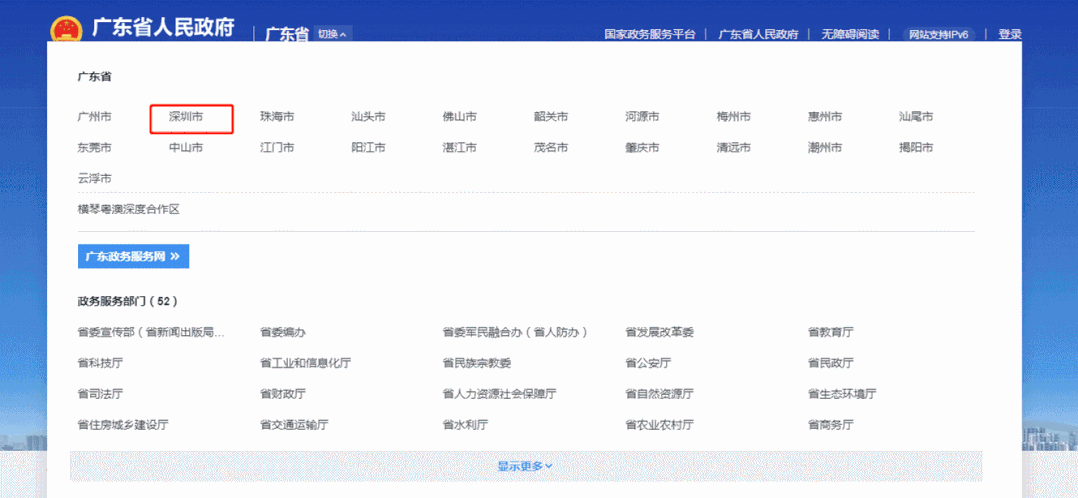Open 省水利厅 department link
1078x498 pixels.
pos(465,424)
